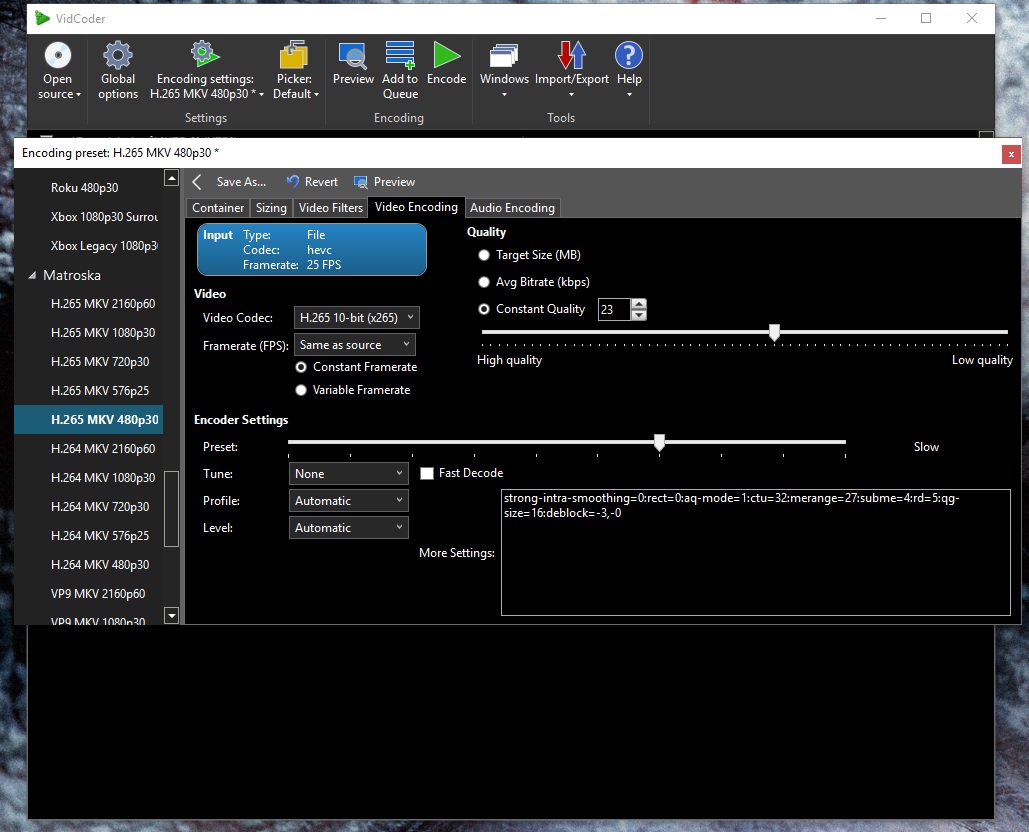Expand the Picker Default dropdown arrow

pos(316,95)
